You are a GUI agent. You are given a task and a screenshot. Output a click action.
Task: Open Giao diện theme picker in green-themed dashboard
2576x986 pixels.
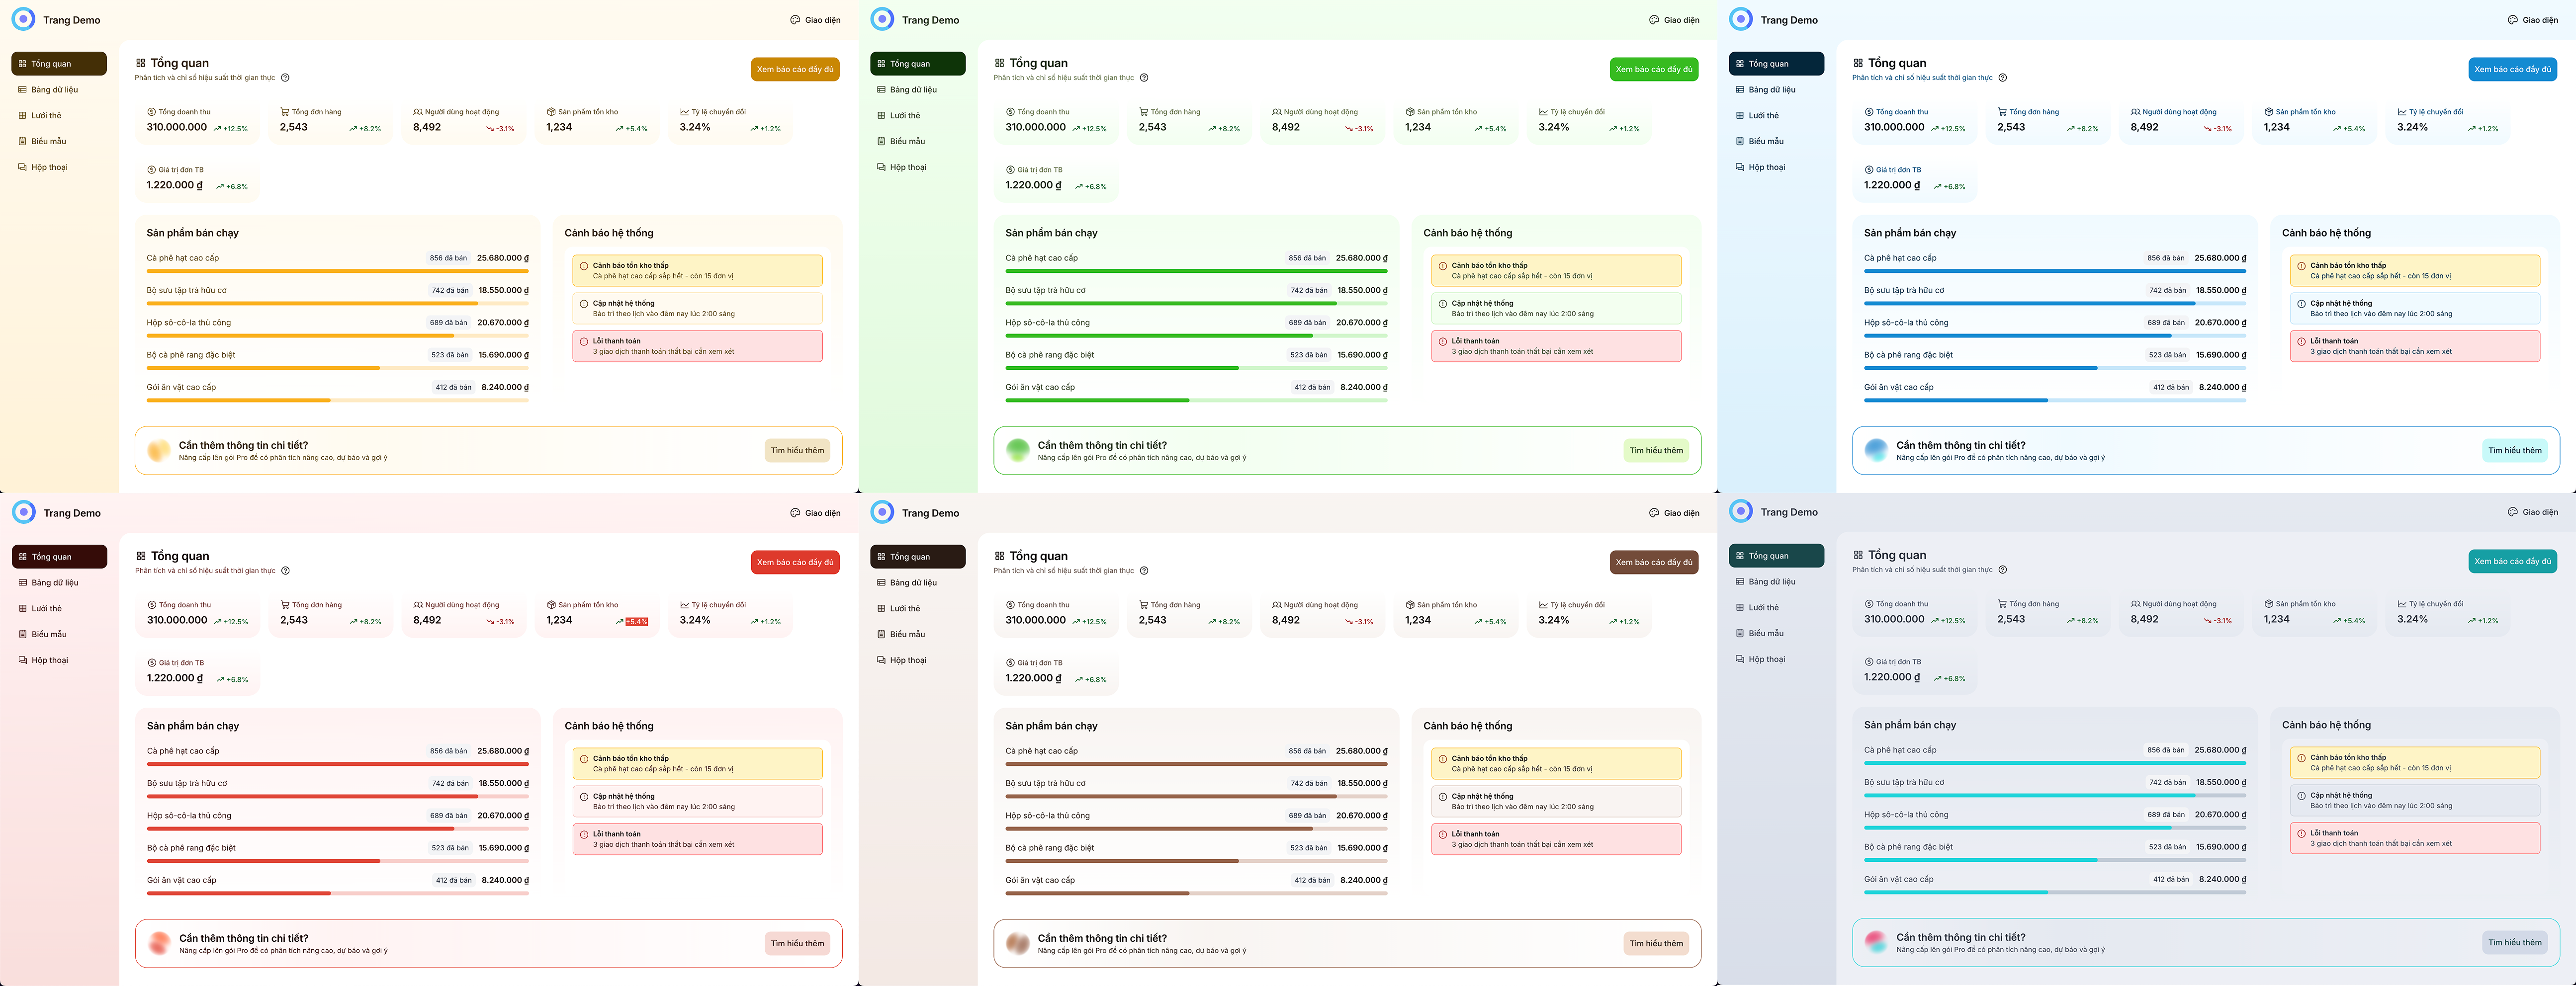[1674, 20]
